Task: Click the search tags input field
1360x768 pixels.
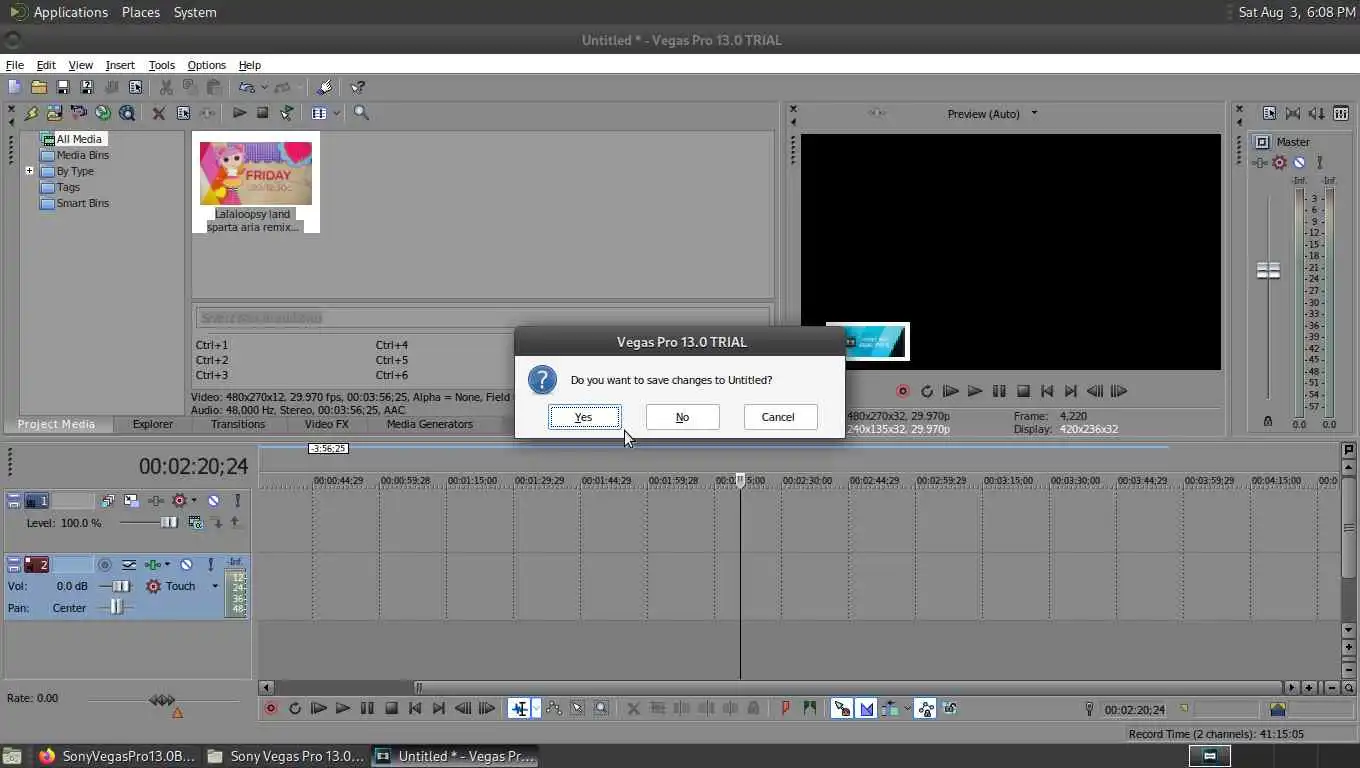Action: pyautogui.click(x=482, y=318)
